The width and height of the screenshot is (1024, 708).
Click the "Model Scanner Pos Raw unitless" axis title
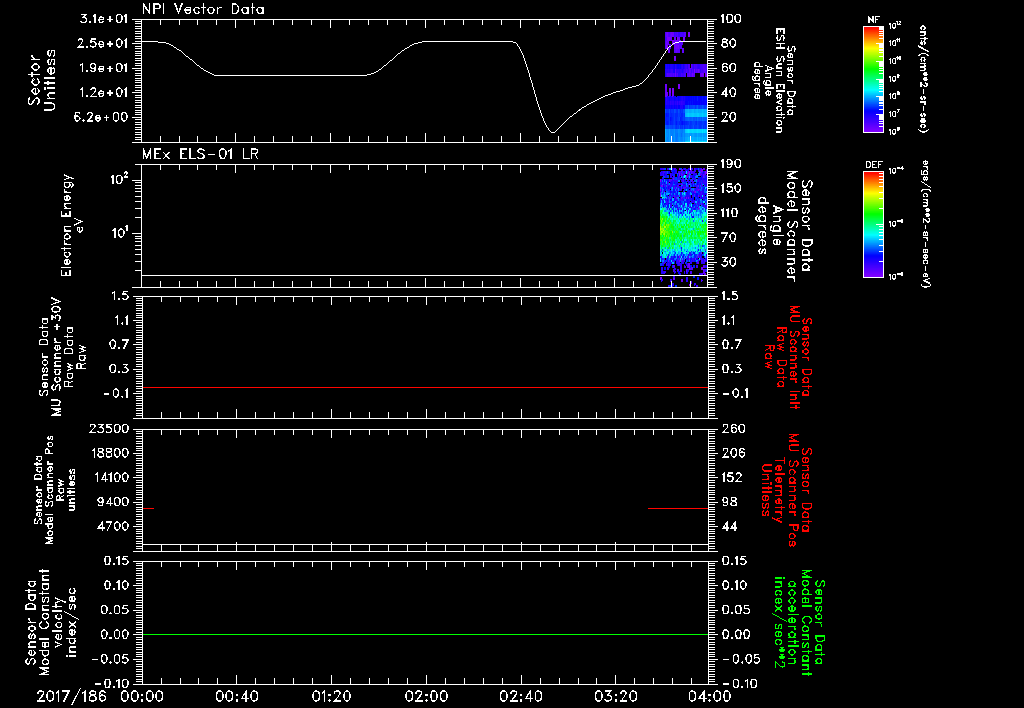tap(55, 490)
